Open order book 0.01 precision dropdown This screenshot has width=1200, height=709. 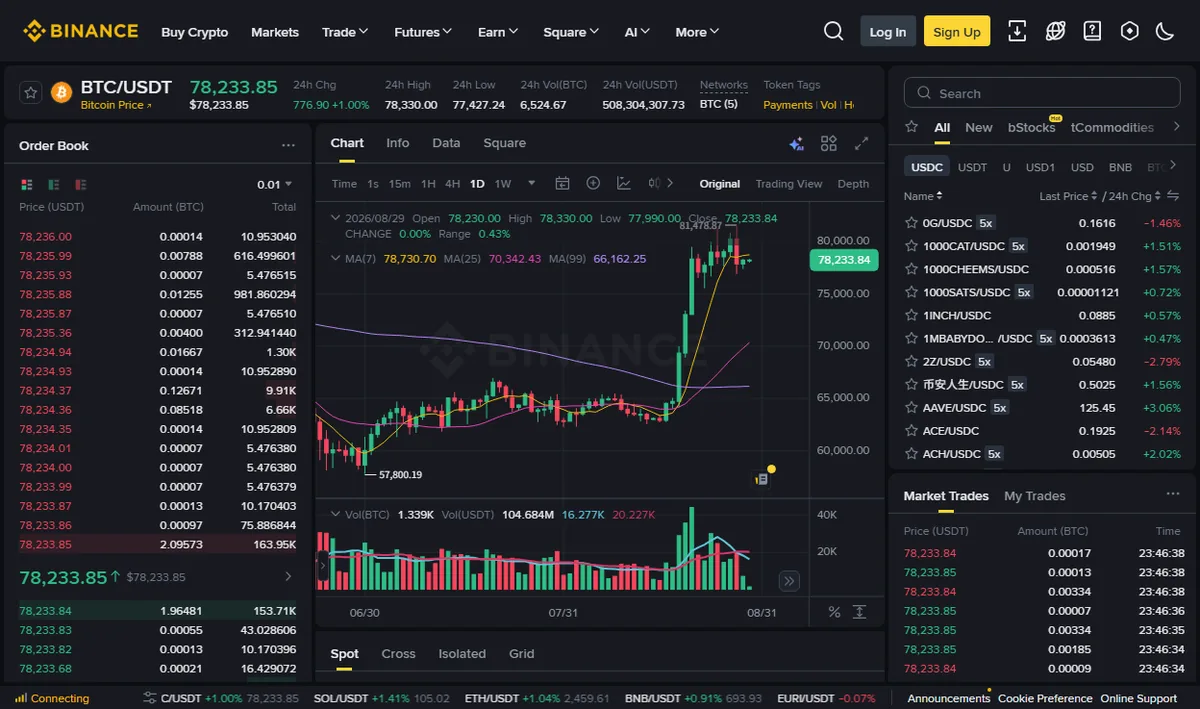tap(275, 184)
